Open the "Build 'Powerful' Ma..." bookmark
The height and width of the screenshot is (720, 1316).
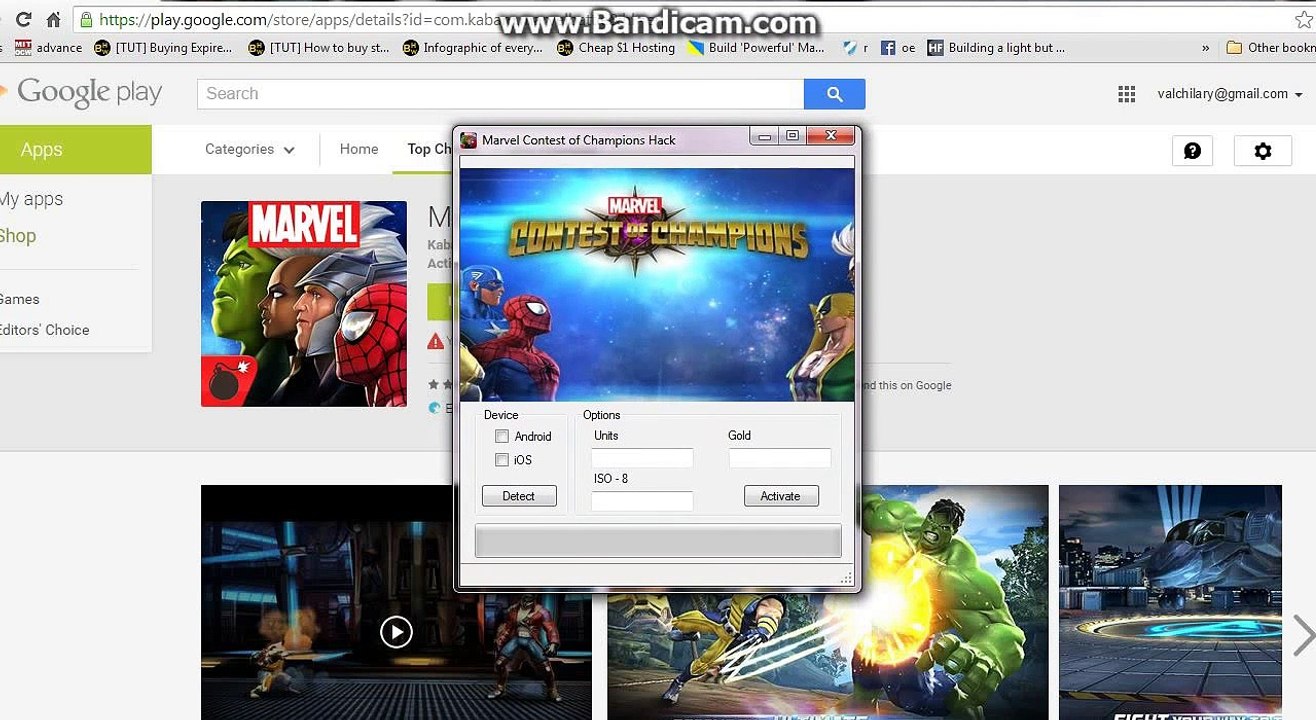(756, 47)
